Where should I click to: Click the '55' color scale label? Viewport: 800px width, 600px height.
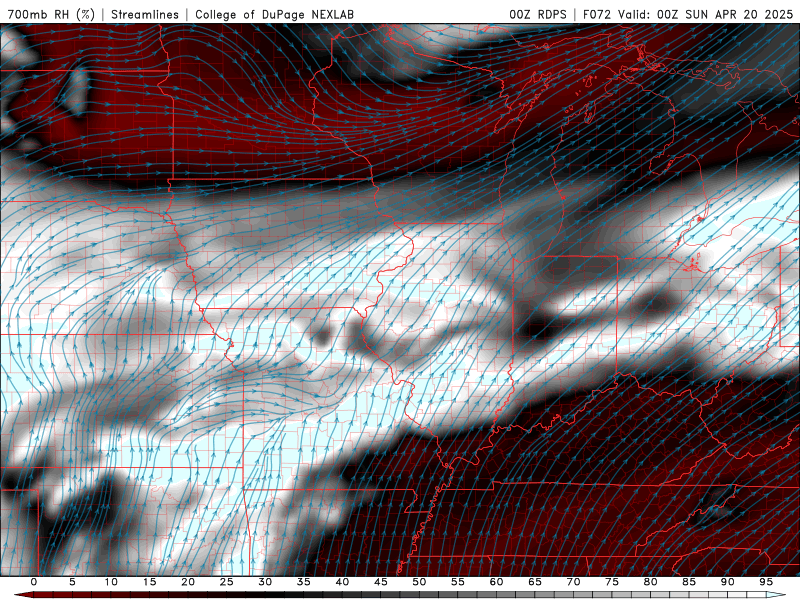pos(458,582)
